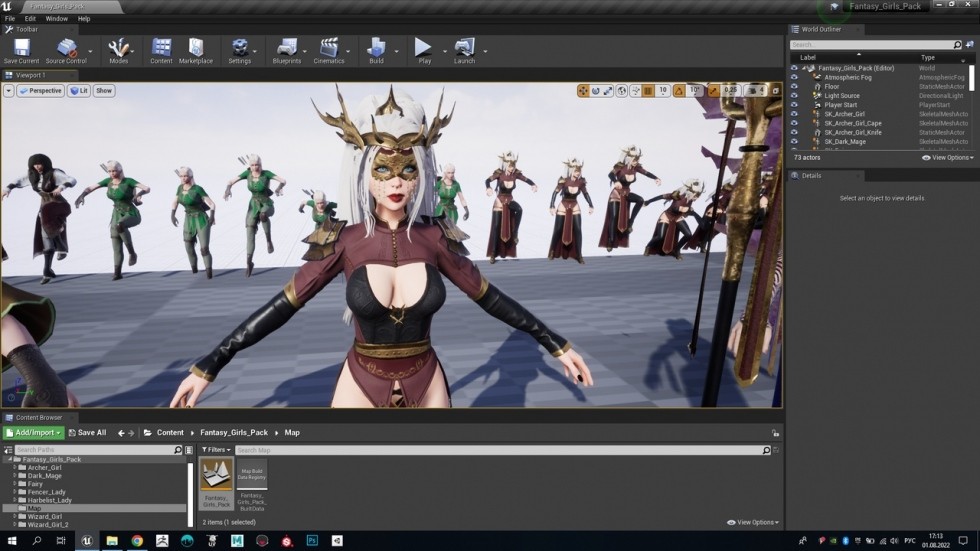Go back in Content Browser history

121,433
